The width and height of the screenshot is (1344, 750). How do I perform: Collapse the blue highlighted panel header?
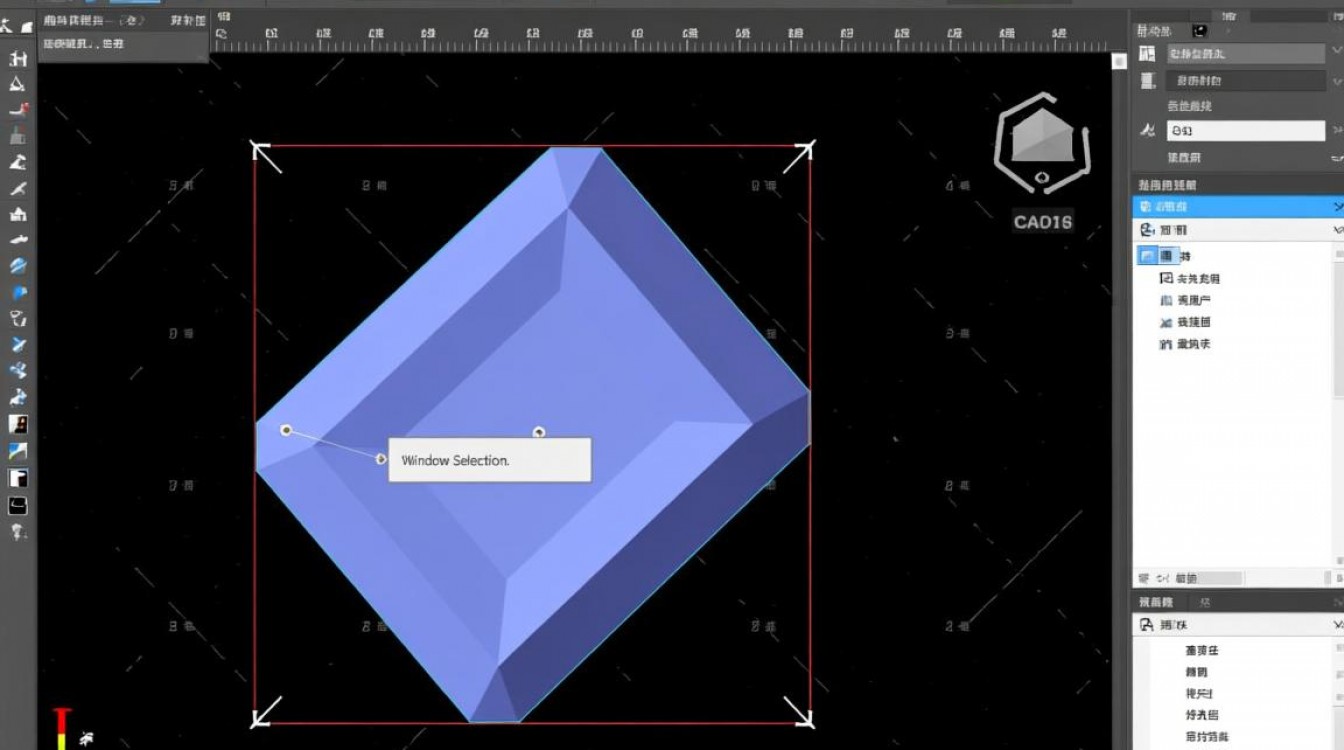point(1338,207)
